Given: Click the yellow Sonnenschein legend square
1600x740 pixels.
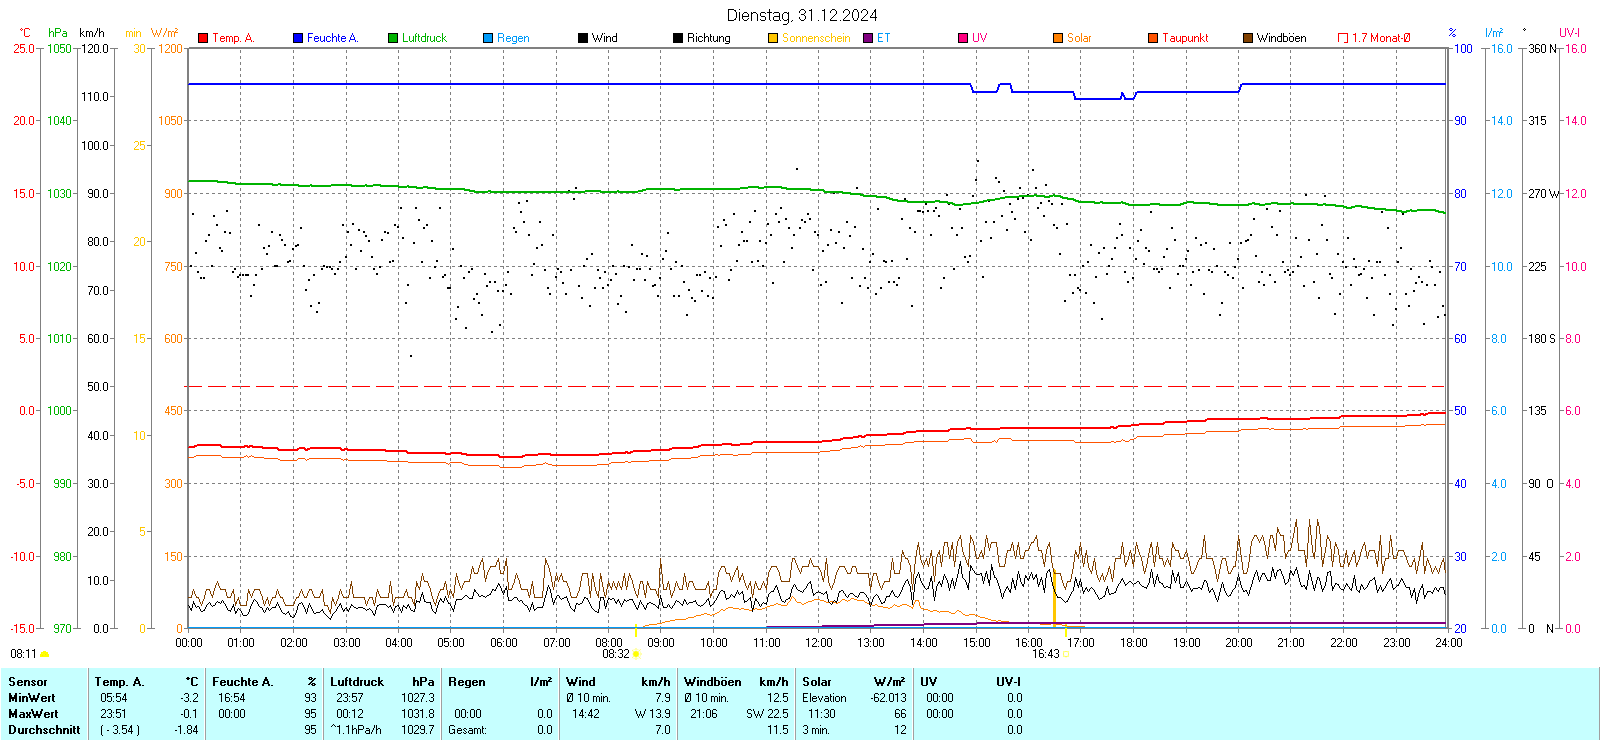Looking at the screenshot, I should 773,38.
